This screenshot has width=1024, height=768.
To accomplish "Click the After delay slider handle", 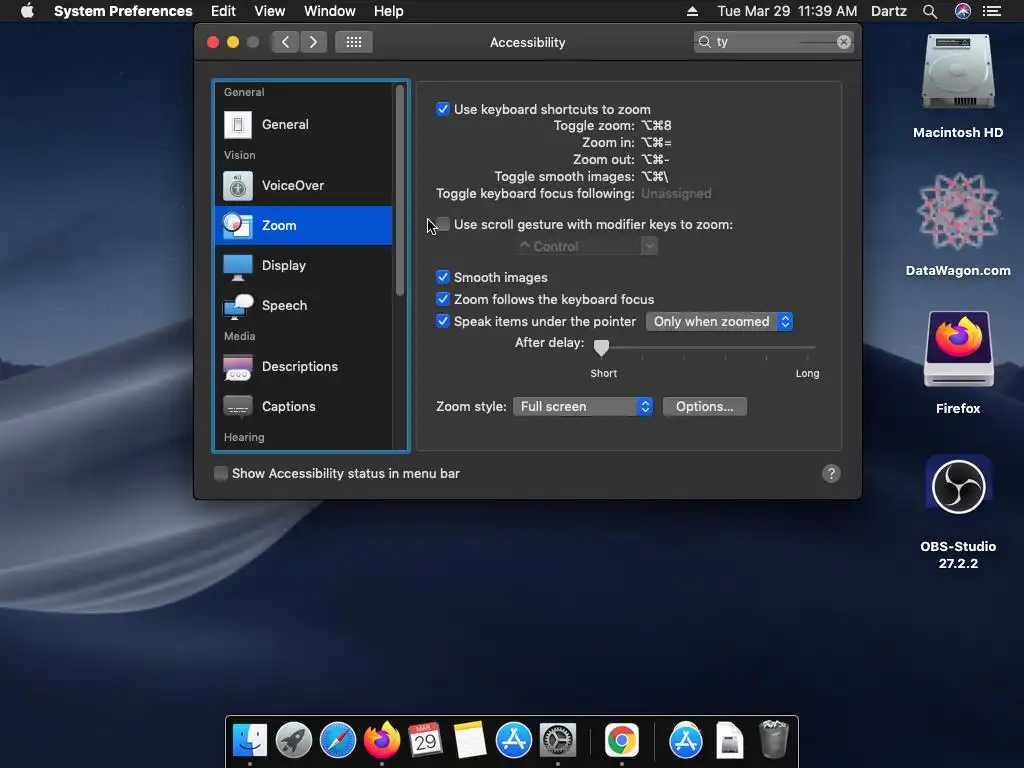I will [x=601, y=348].
